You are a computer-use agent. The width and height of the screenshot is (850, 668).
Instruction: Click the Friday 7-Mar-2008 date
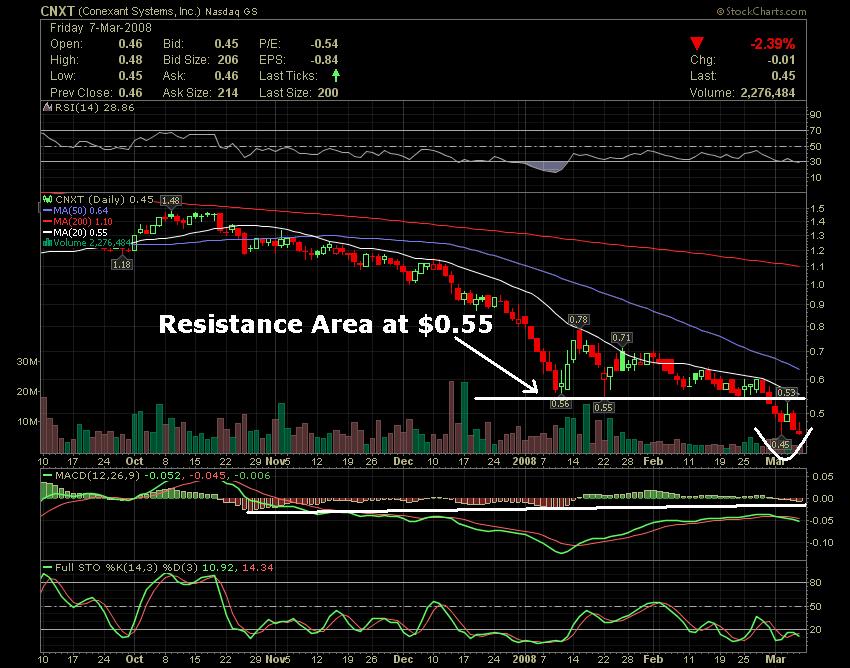[101, 28]
